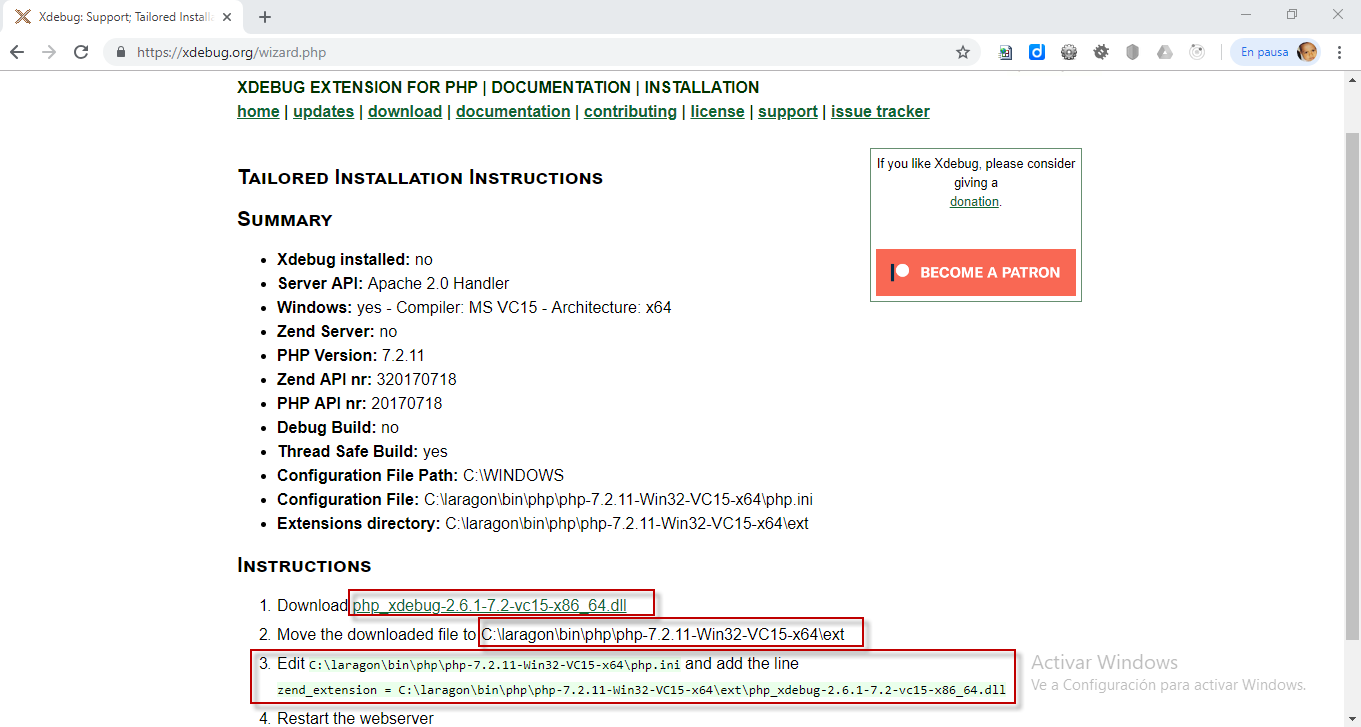Click the address bar URL field

pos(540,52)
